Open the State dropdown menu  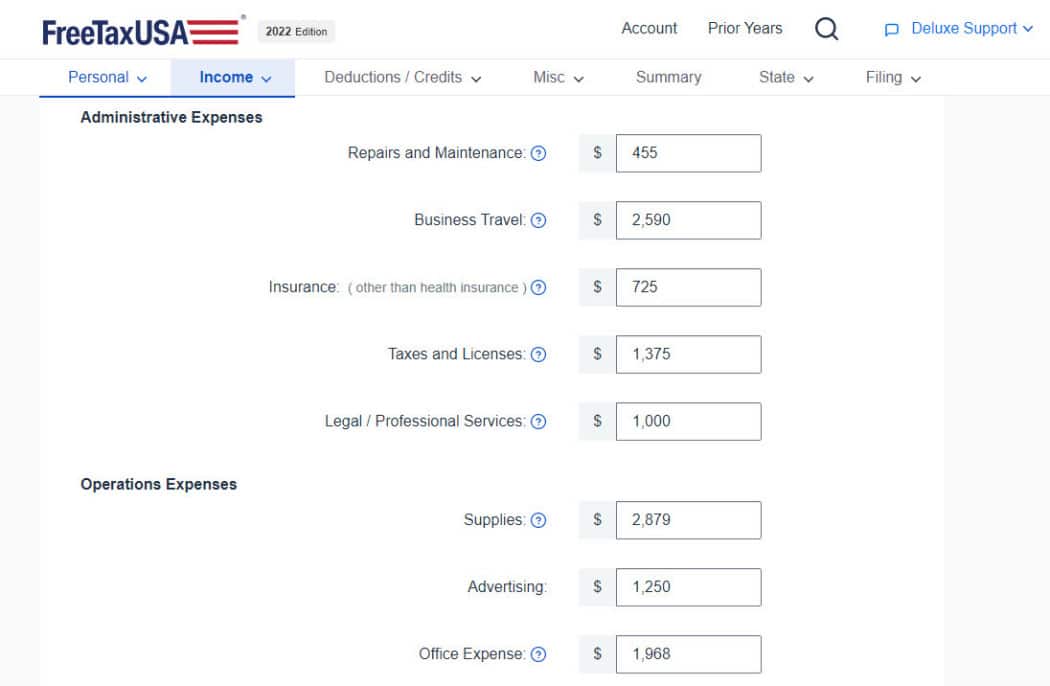click(x=786, y=78)
